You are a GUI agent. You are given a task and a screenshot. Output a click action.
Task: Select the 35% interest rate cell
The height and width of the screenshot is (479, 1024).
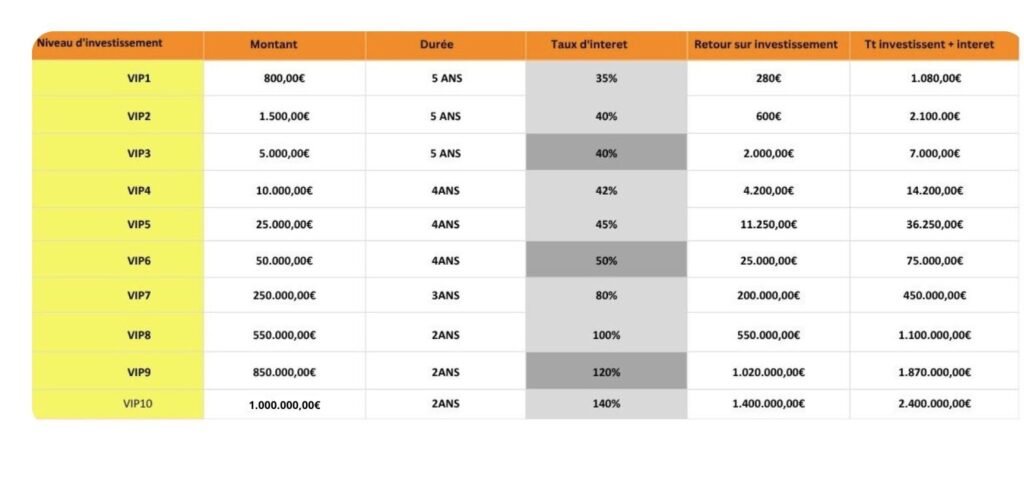[606, 79]
